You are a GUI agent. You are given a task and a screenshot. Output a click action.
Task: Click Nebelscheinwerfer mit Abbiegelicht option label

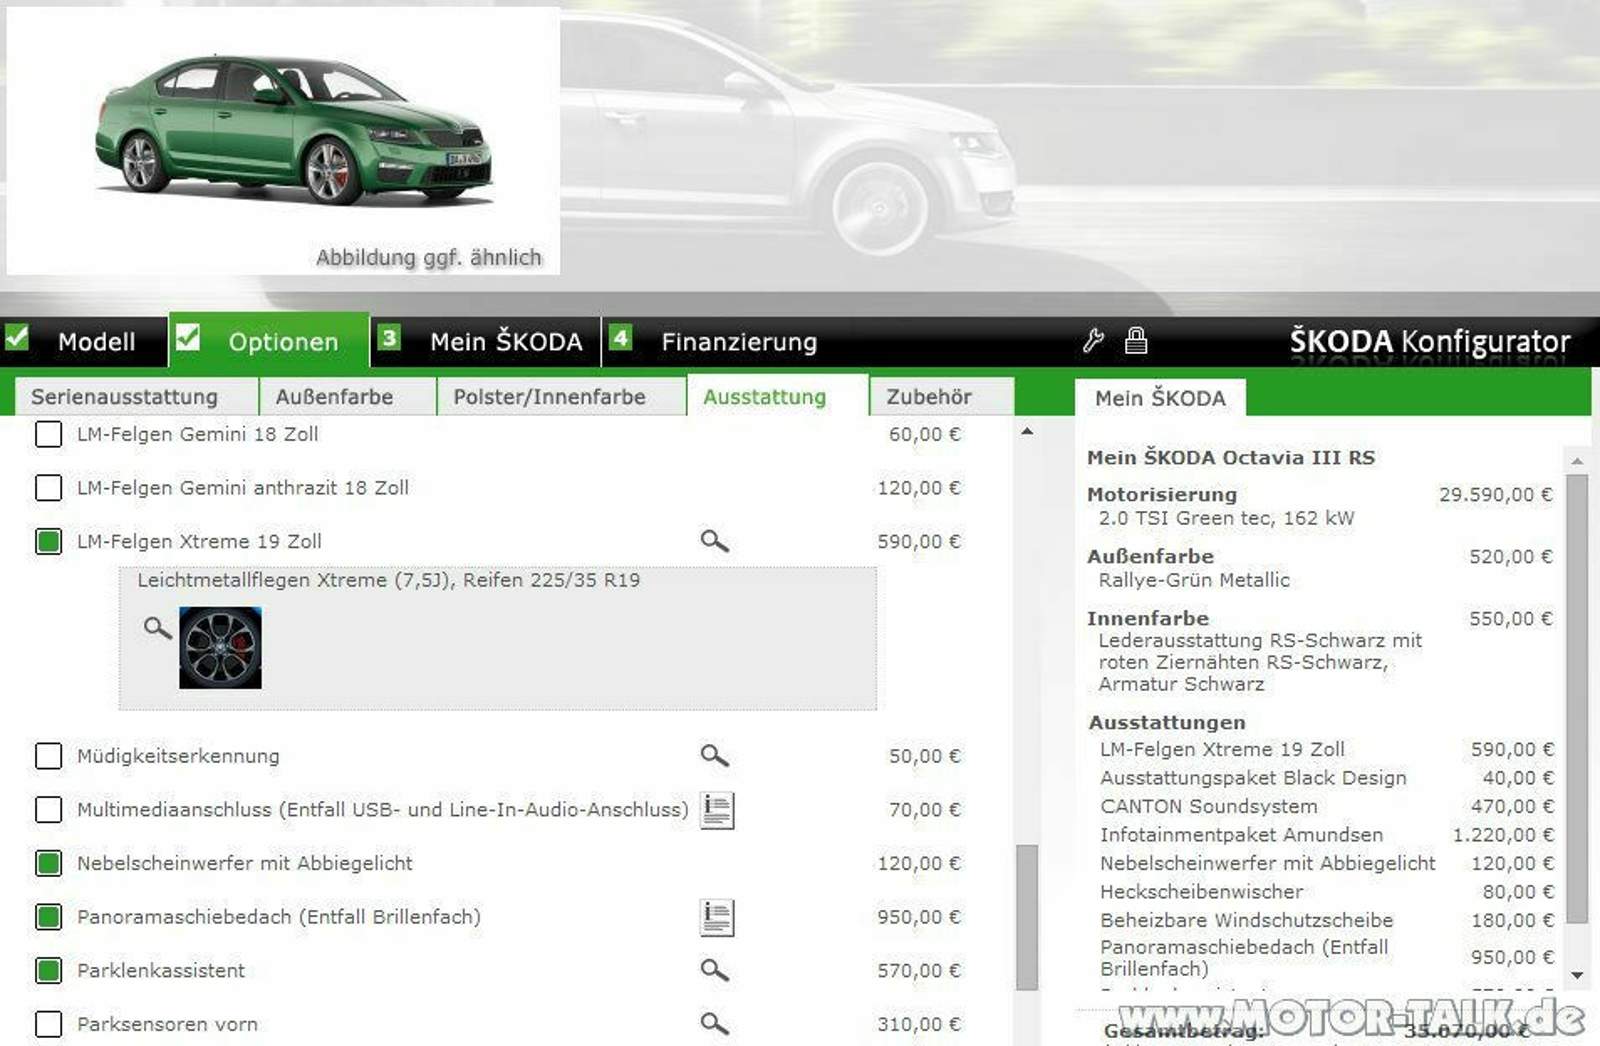pyautogui.click(x=245, y=863)
